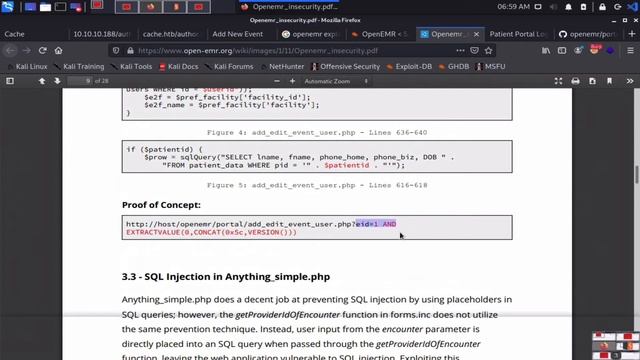Copy the current view bookmark link

coord(609,81)
